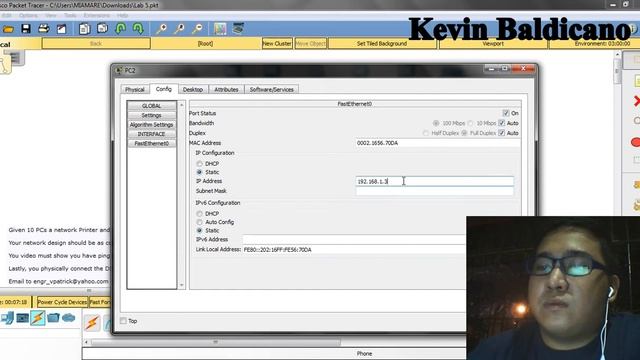Click the INTERFACE section button
Image resolution: width=640 pixels, height=360 pixels.
click(x=151, y=134)
